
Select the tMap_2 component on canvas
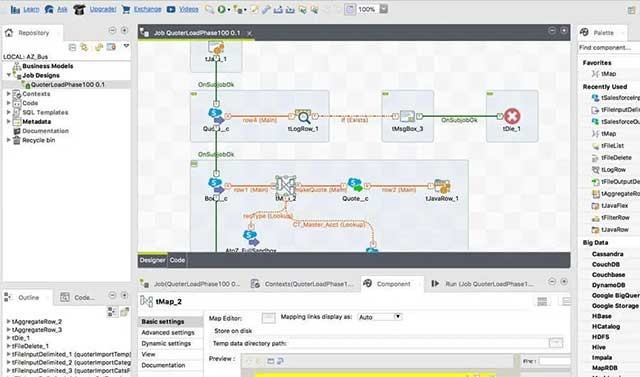pos(285,186)
